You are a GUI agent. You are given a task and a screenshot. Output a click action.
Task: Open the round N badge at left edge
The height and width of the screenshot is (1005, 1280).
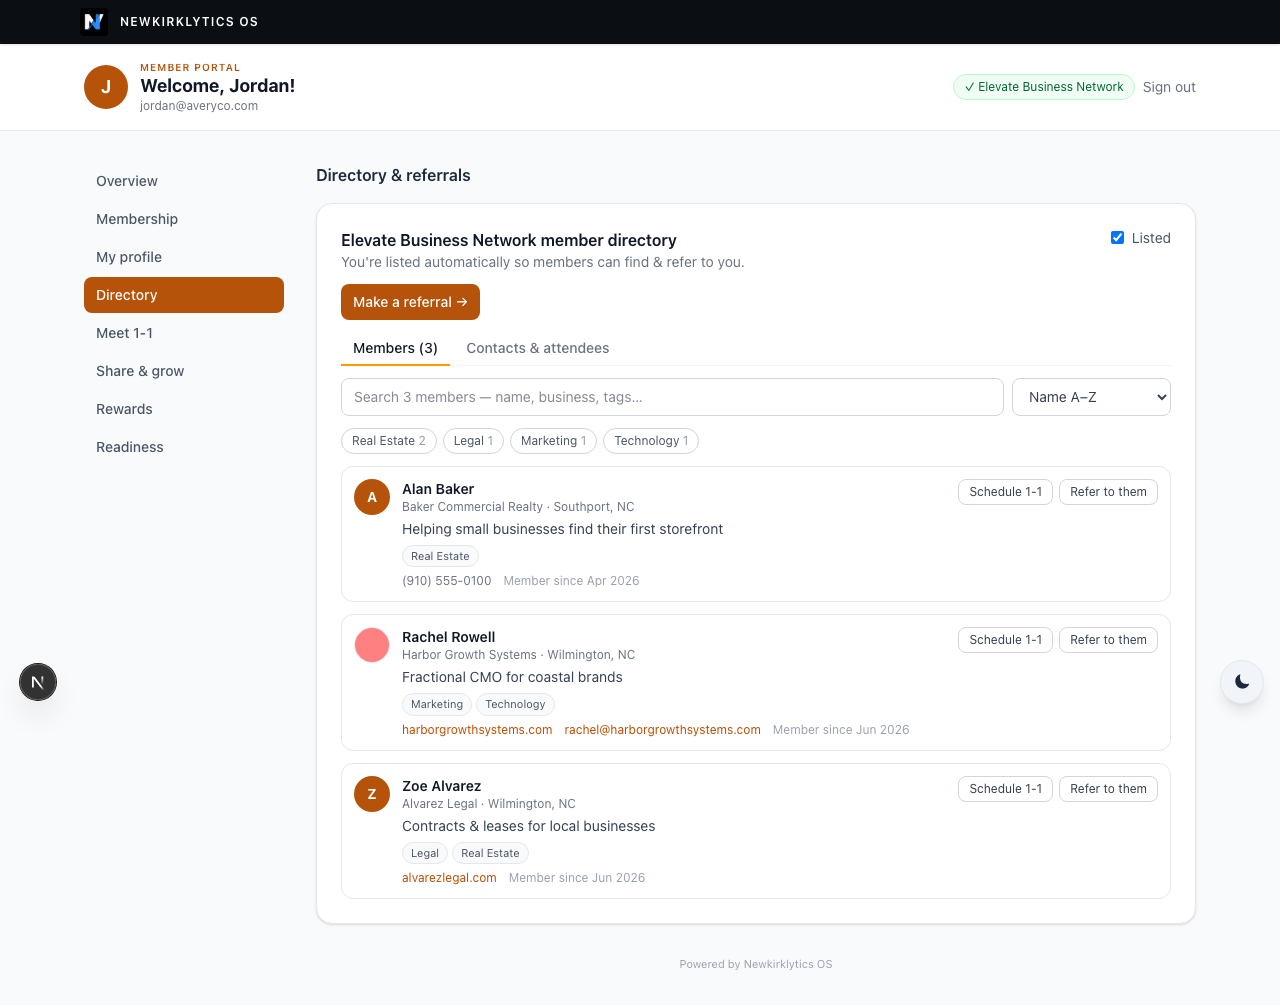(38, 682)
